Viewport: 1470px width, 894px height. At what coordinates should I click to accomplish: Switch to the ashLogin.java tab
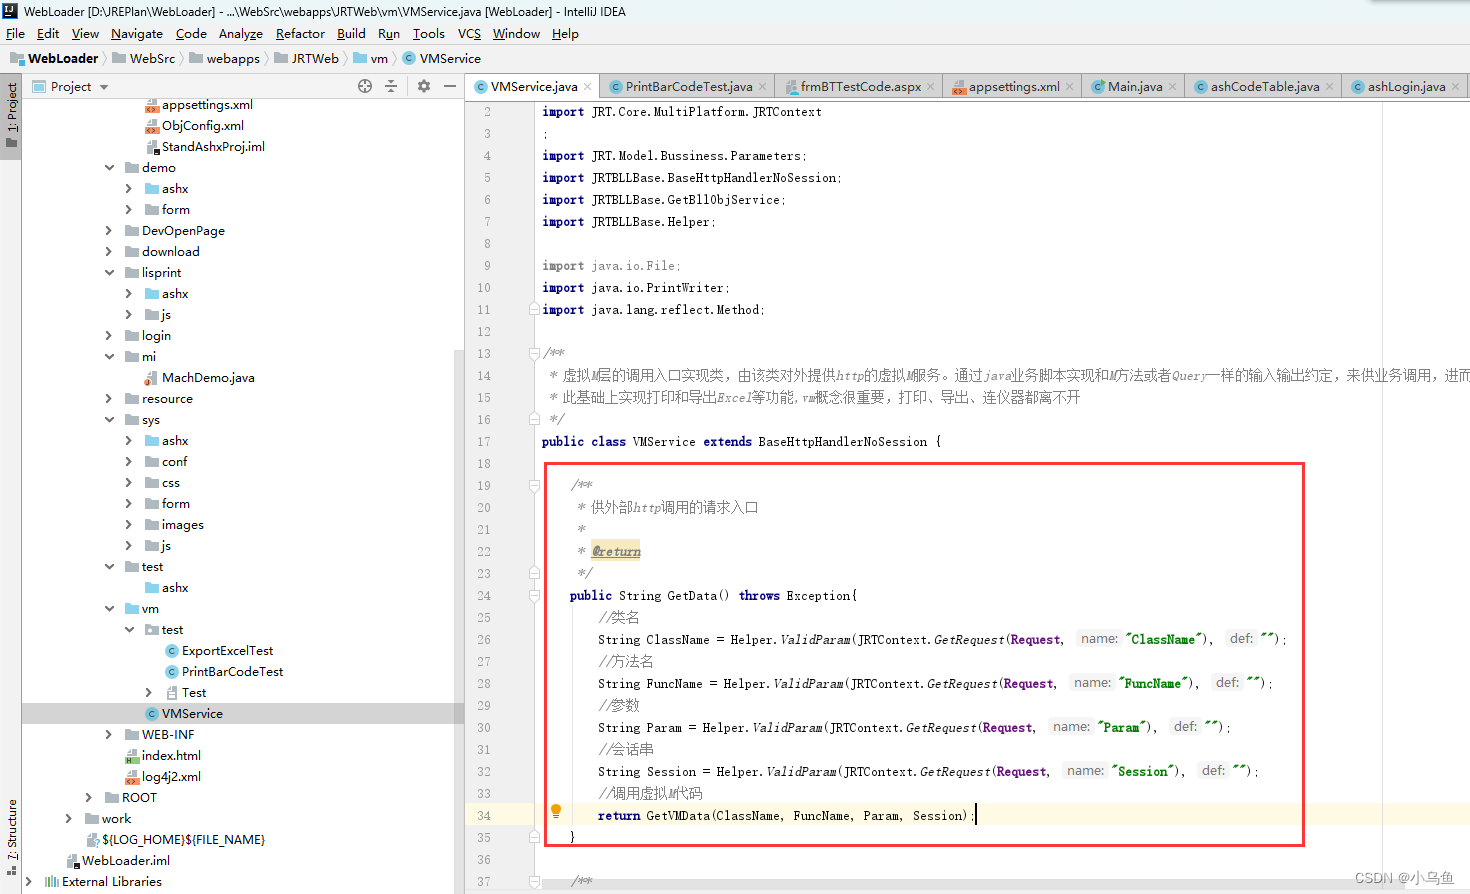pyautogui.click(x=1406, y=87)
